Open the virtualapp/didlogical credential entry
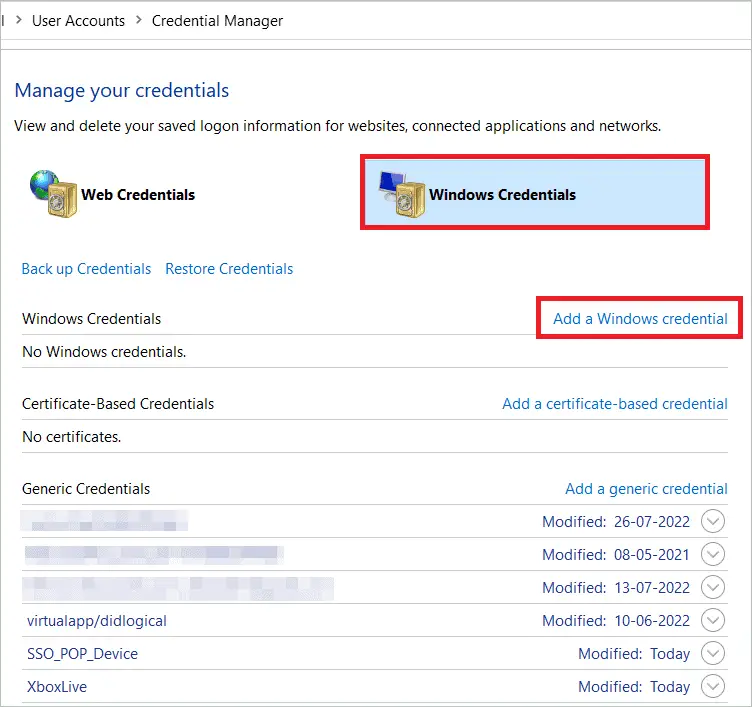The image size is (752, 707). click(97, 621)
